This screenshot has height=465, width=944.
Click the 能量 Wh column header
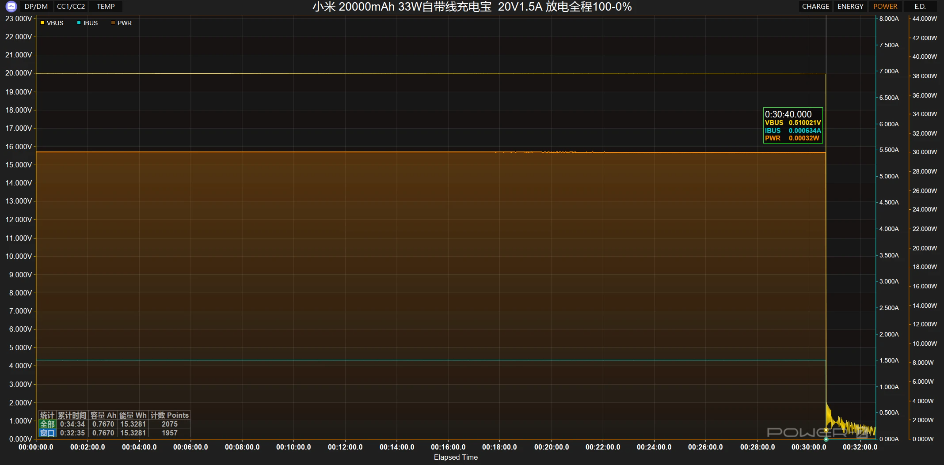[x=133, y=416]
